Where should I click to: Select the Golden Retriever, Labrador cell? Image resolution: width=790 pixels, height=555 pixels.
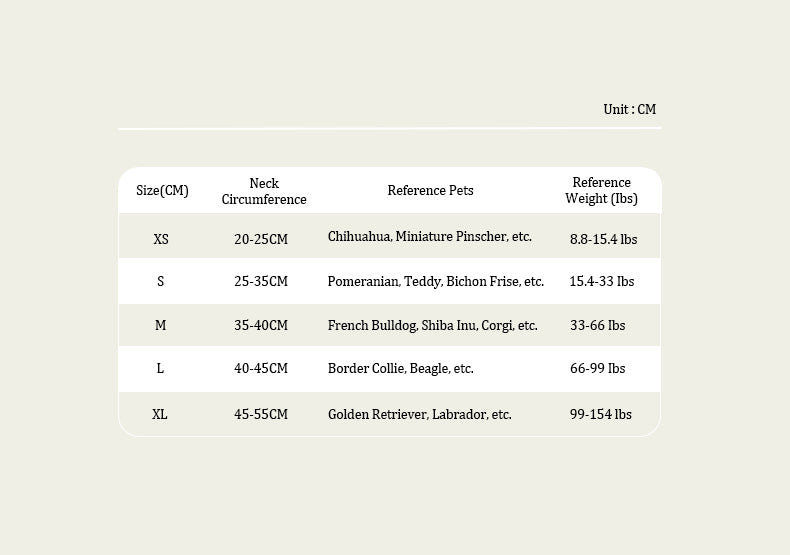[419, 414]
